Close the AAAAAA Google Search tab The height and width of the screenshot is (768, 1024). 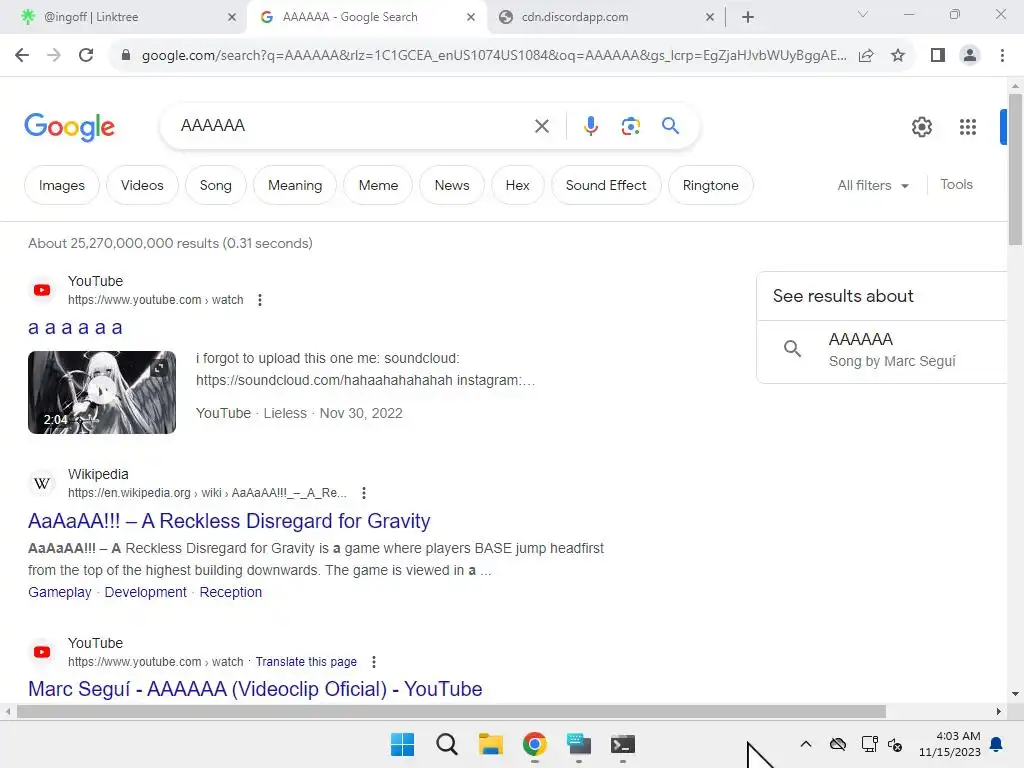(x=471, y=17)
